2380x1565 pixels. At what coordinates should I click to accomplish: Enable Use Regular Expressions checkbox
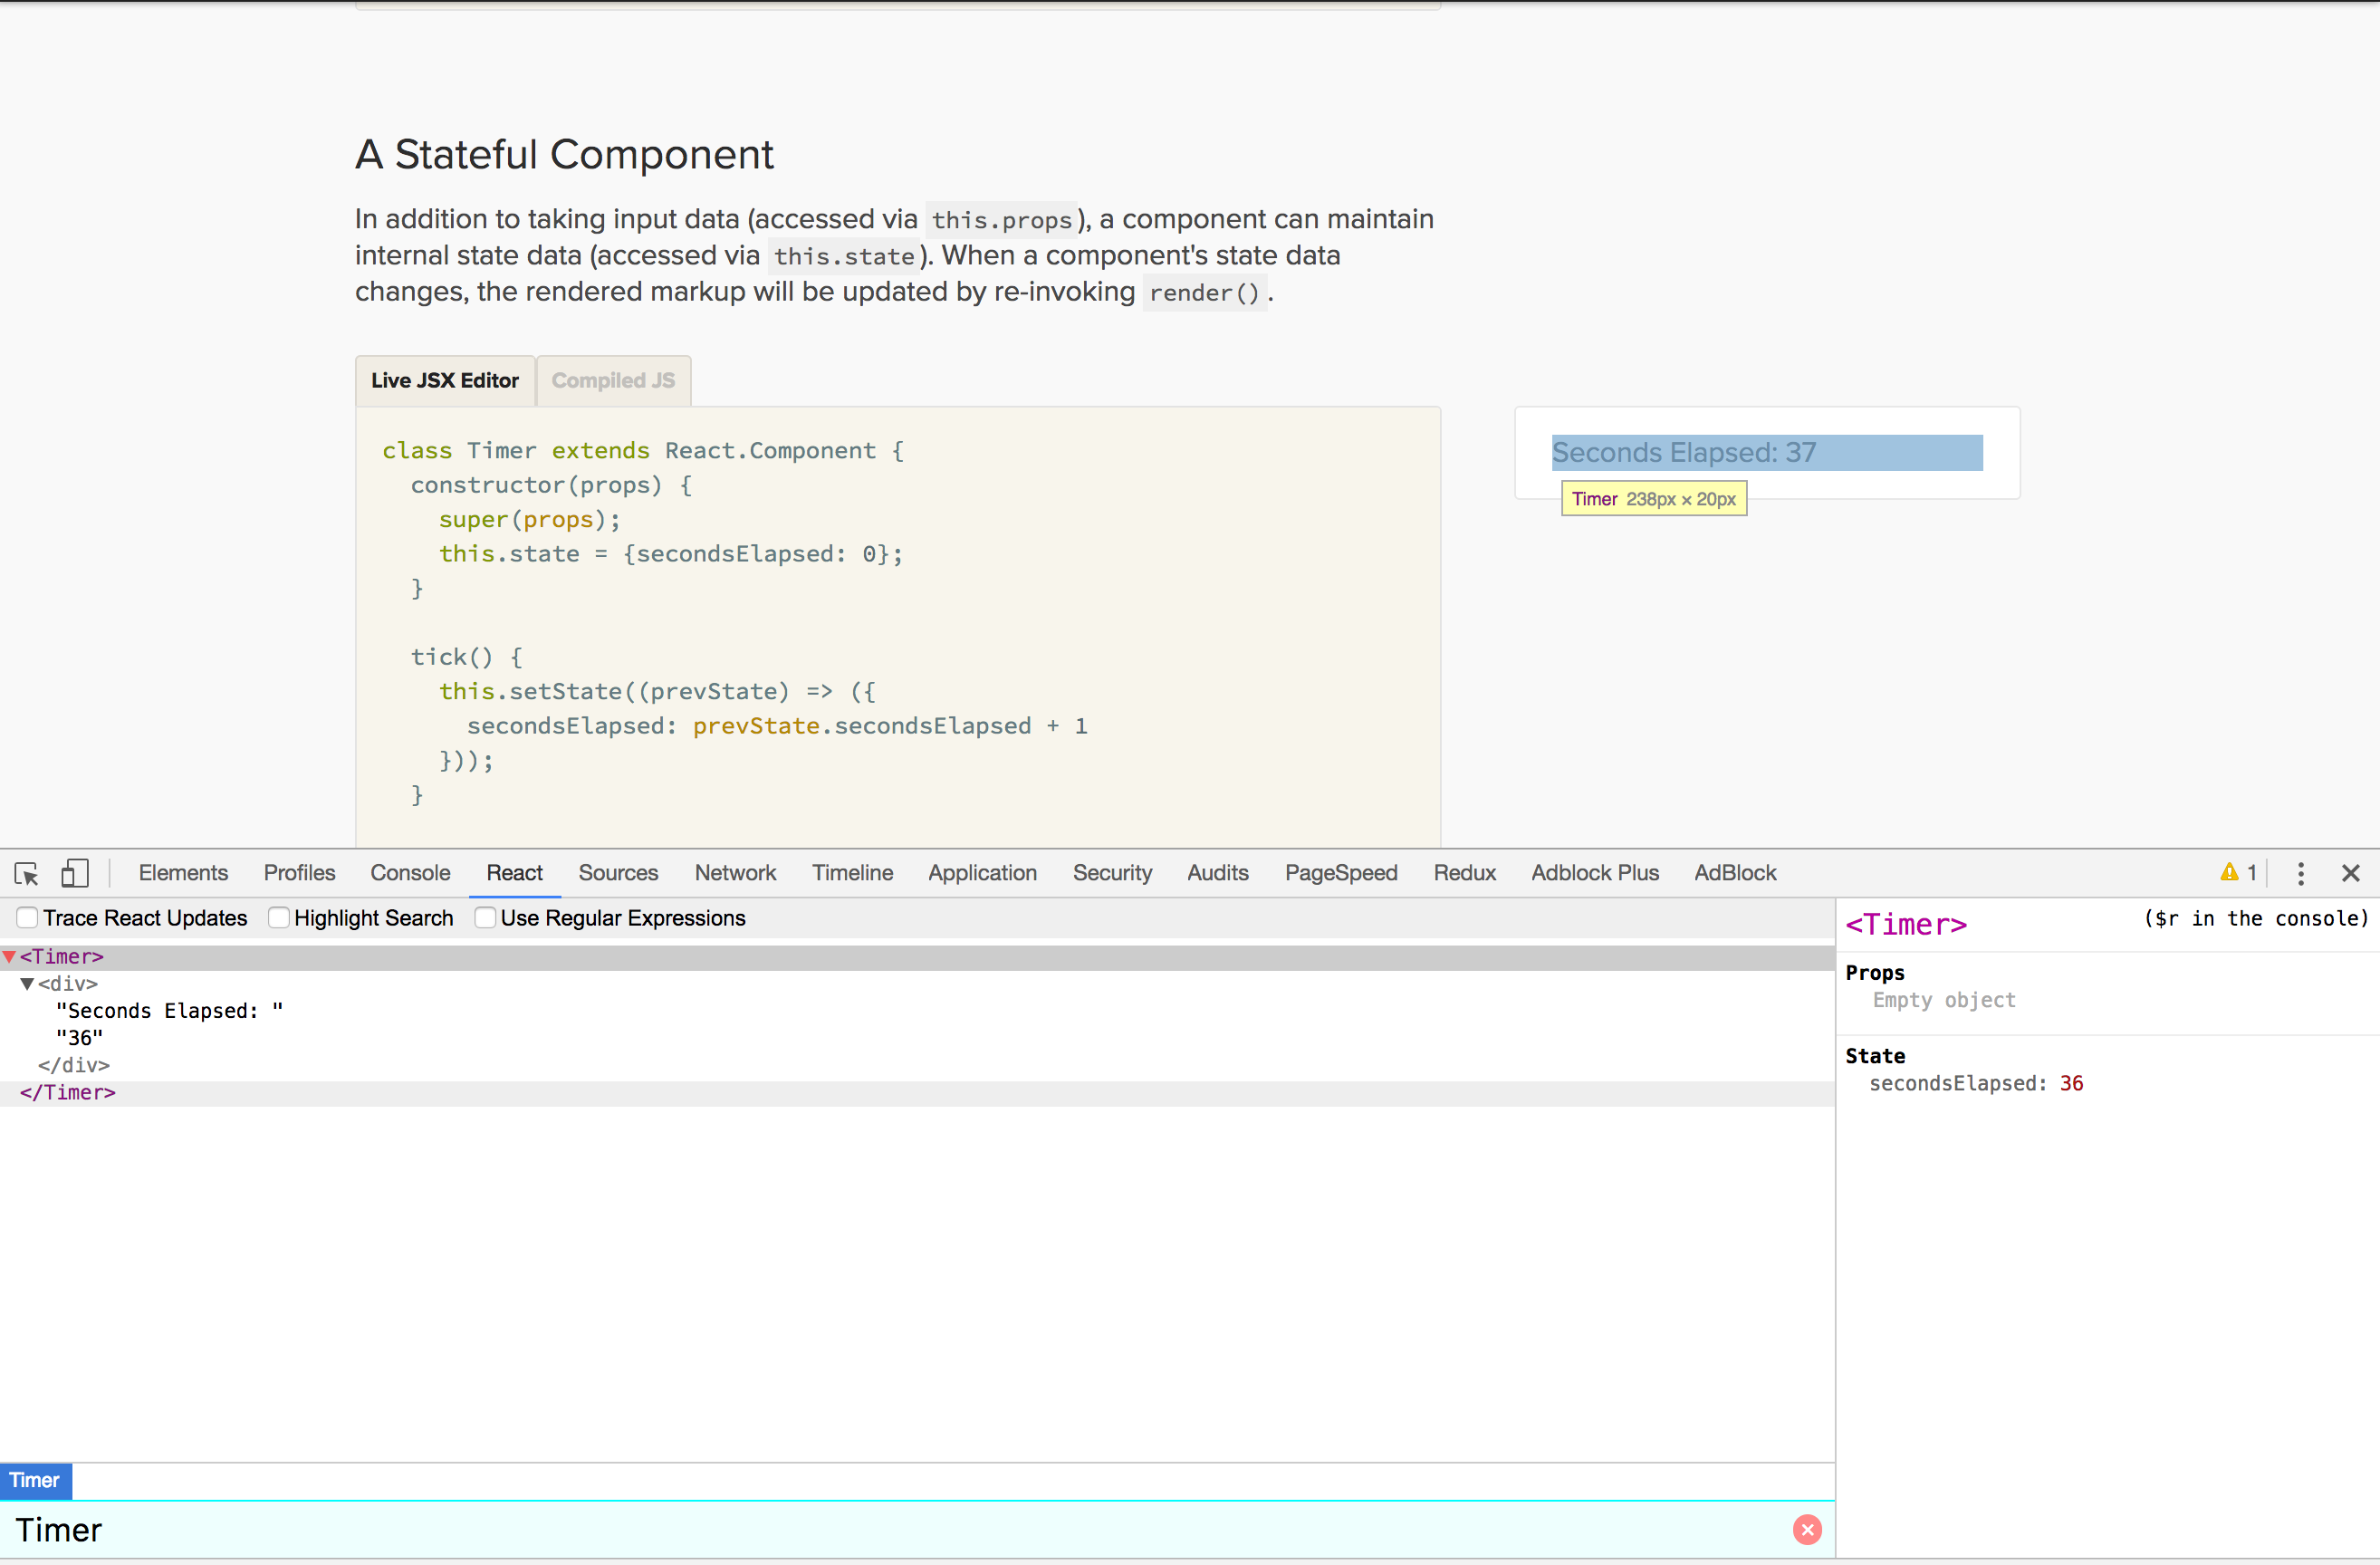point(485,918)
